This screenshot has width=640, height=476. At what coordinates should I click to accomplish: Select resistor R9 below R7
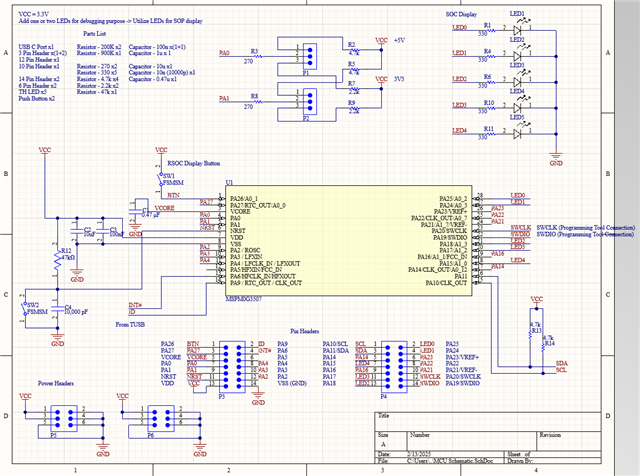click(x=354, y=108)
